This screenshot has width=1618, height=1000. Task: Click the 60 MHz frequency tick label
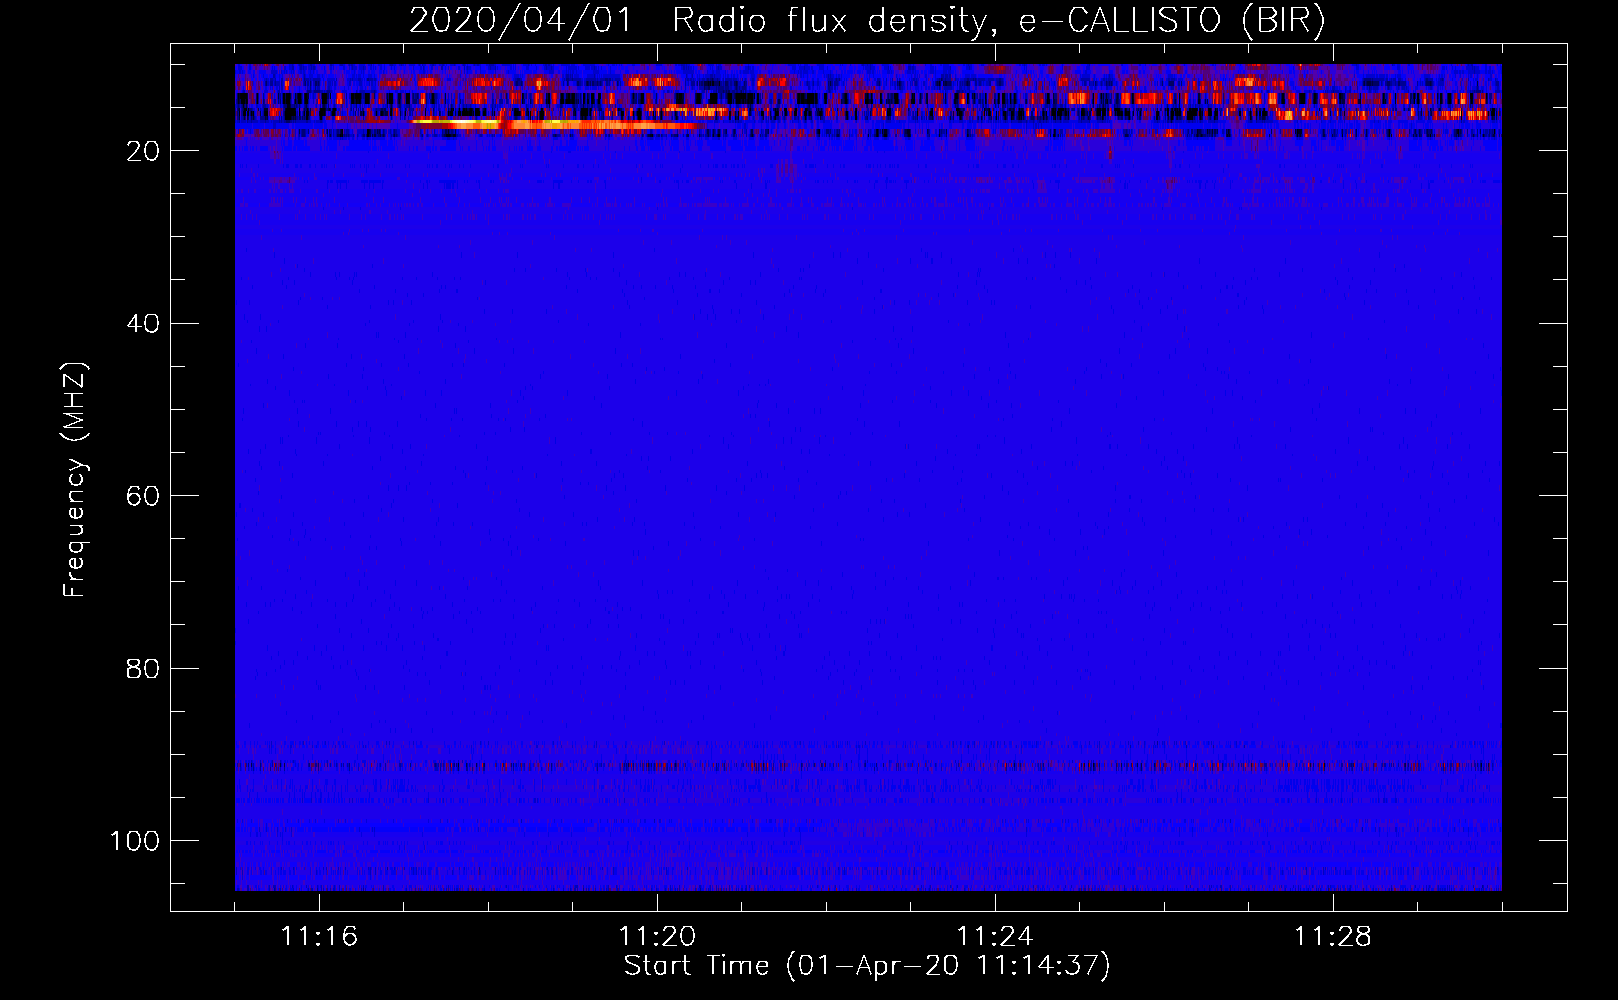143,496
